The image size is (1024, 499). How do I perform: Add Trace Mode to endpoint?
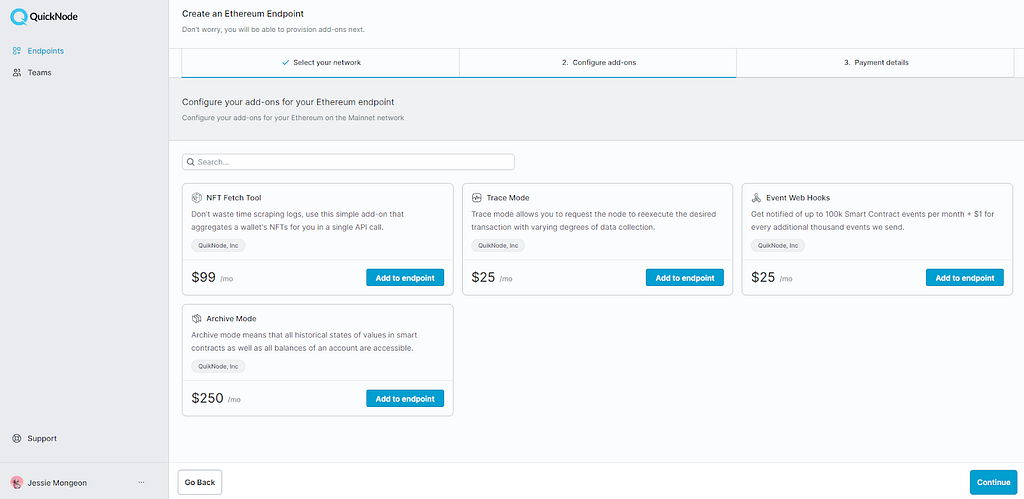(x=685, y=278)
